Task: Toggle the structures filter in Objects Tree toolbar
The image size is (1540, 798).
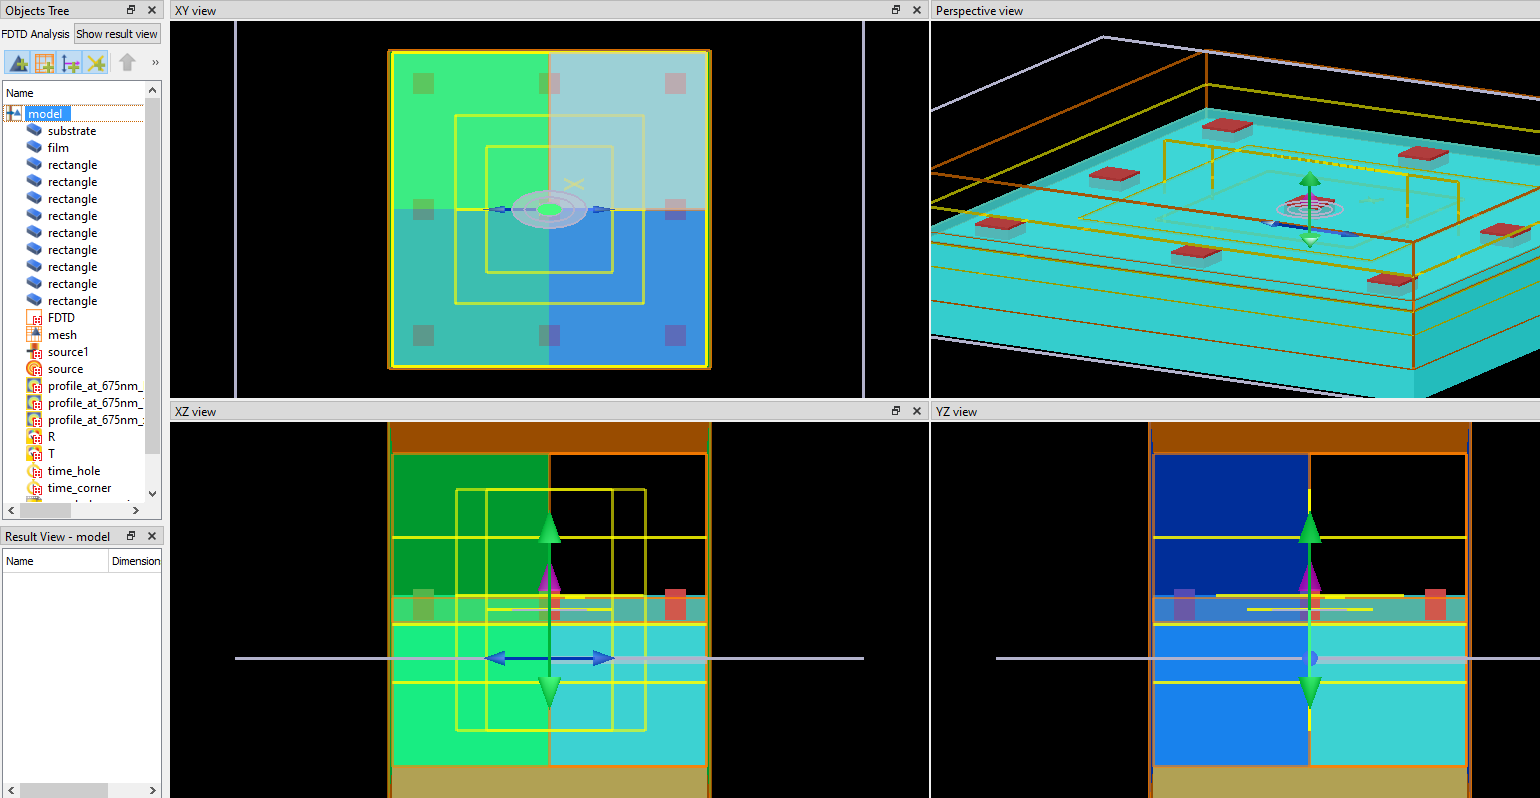Action: 18,63
